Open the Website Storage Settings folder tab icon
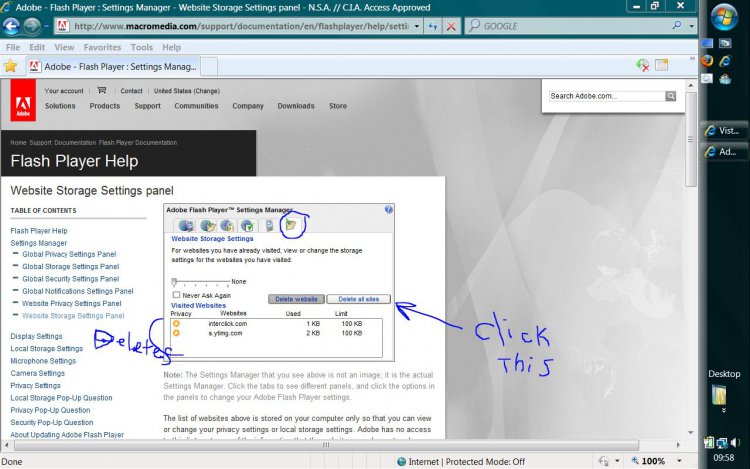 (291, 225)
